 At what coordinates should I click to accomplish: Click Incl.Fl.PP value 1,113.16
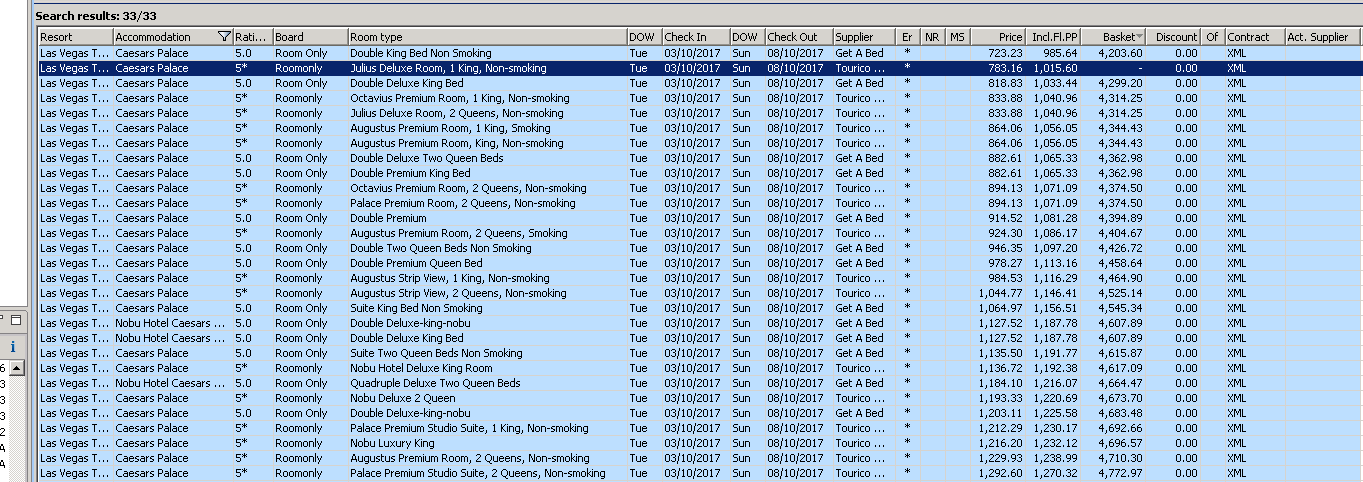pyautogui.click(x=1055, y=263)
